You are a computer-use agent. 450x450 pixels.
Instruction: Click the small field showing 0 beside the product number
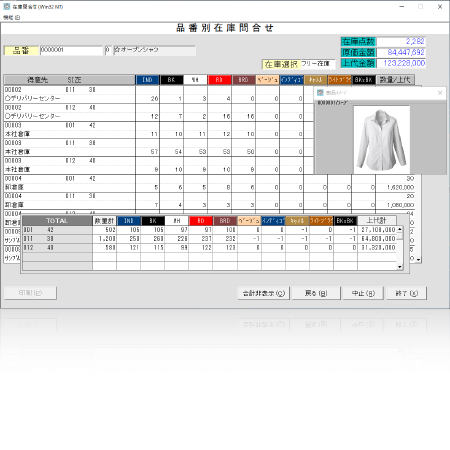pyautogui.click(x=108, y=50)
